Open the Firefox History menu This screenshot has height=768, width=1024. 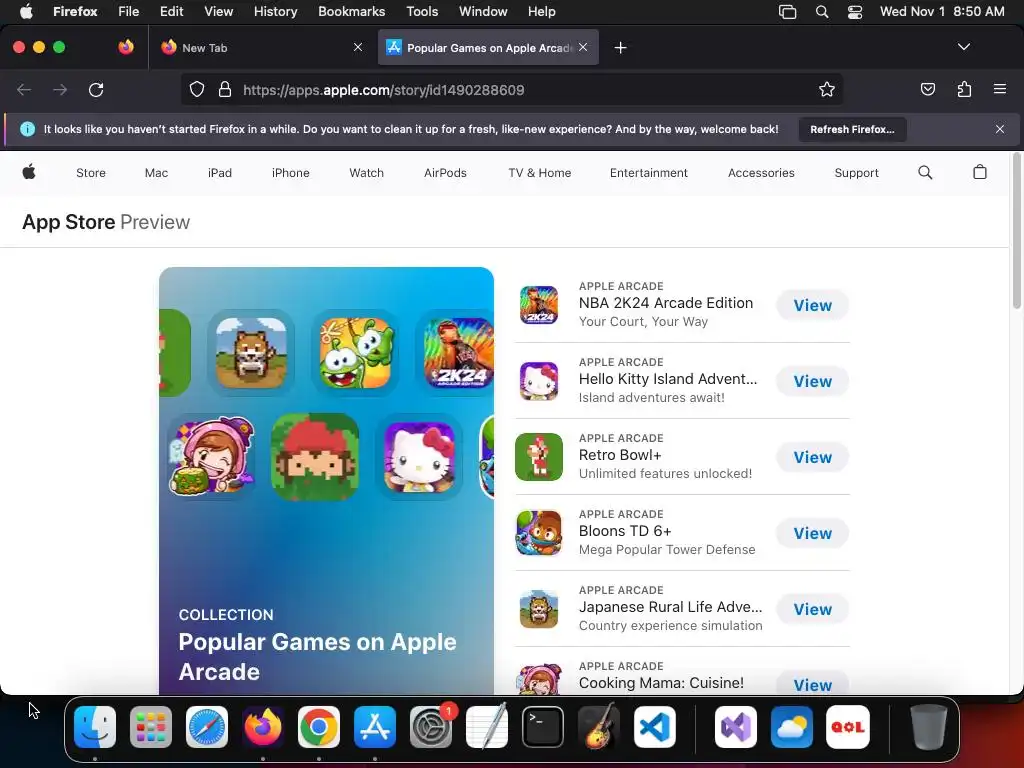tap(275, 11)
